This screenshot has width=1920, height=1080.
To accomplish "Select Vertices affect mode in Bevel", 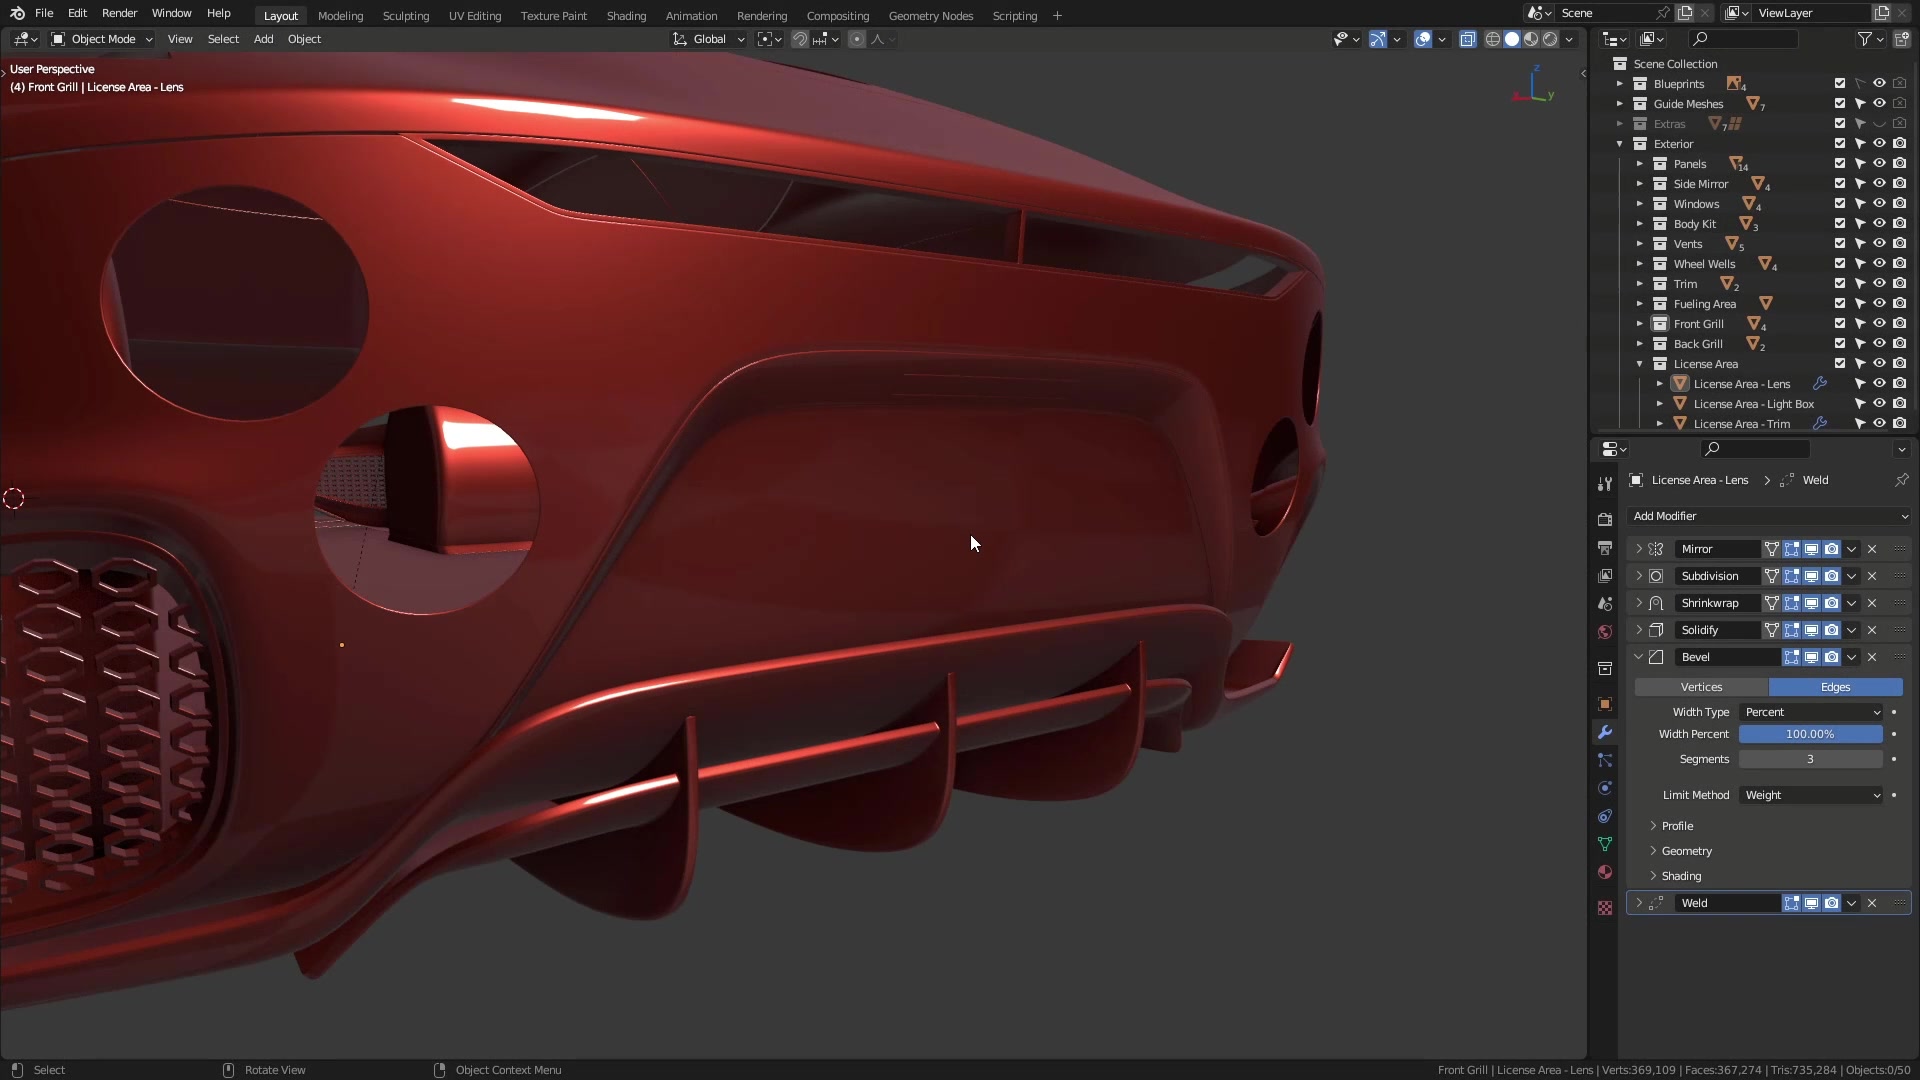I will tap(1701, 687).
